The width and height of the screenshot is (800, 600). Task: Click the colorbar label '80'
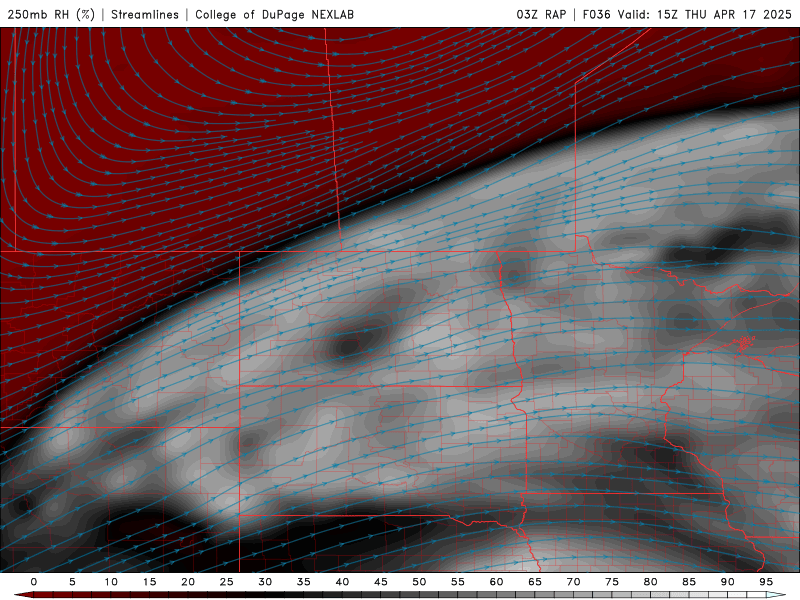click(650, 582)
